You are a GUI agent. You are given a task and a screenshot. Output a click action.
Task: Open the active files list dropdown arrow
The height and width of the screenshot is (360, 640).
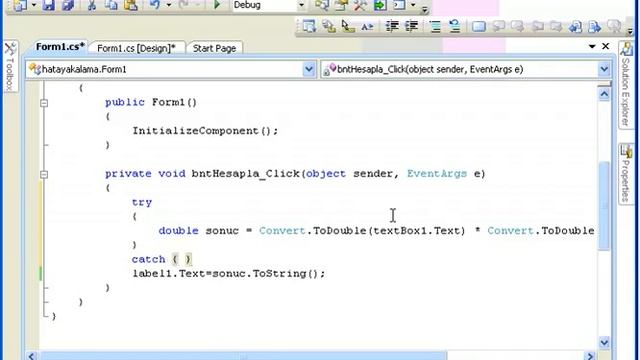(592, 47)
